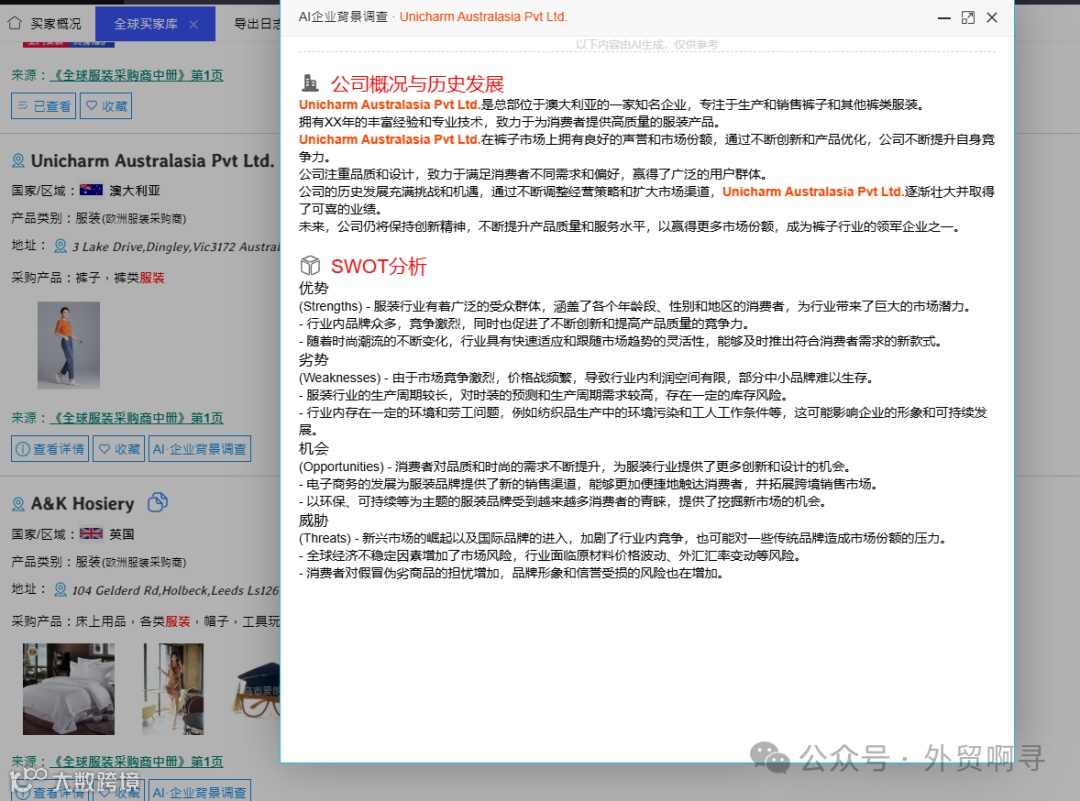Open A&K Hosiery dress model thumbnail
Image resolution: width=1080 pixels, height=801 pixels.
coord(173,689)
